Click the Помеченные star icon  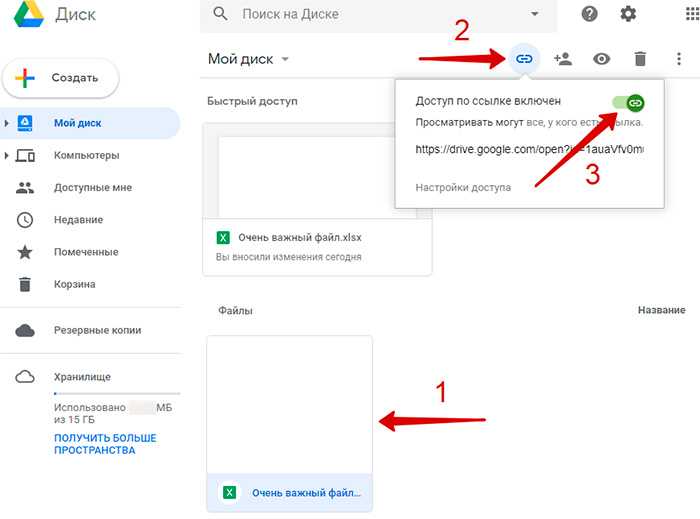(x=25, y=252)
